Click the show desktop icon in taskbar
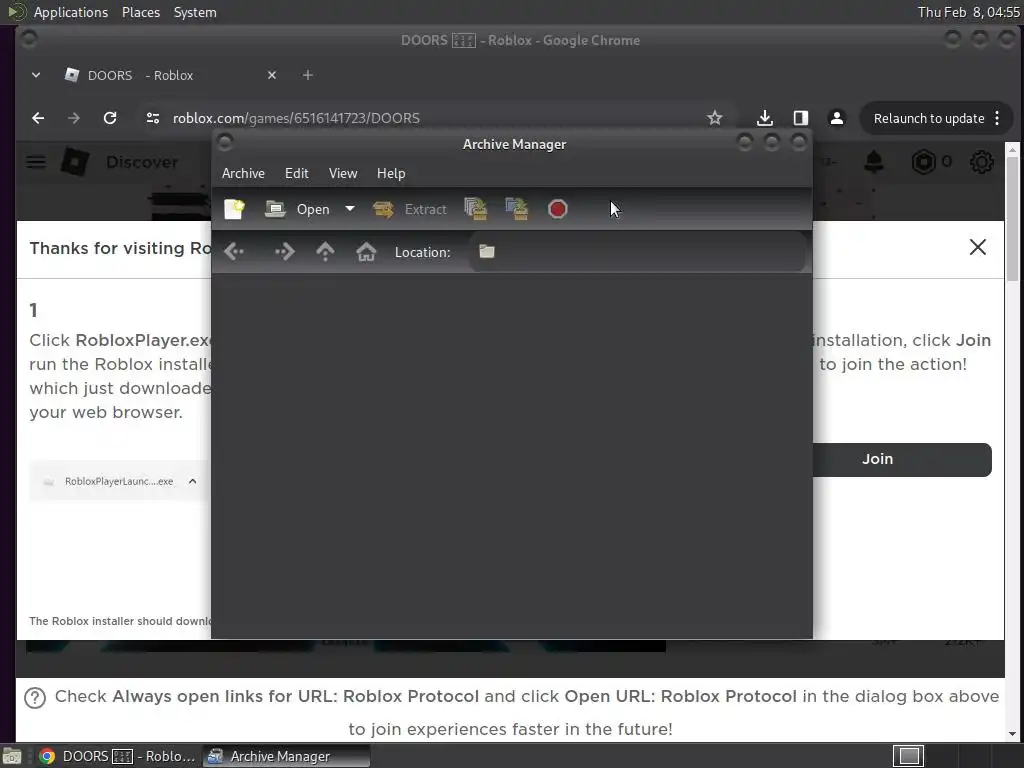The image size is (1024, 768). (11, 756)
